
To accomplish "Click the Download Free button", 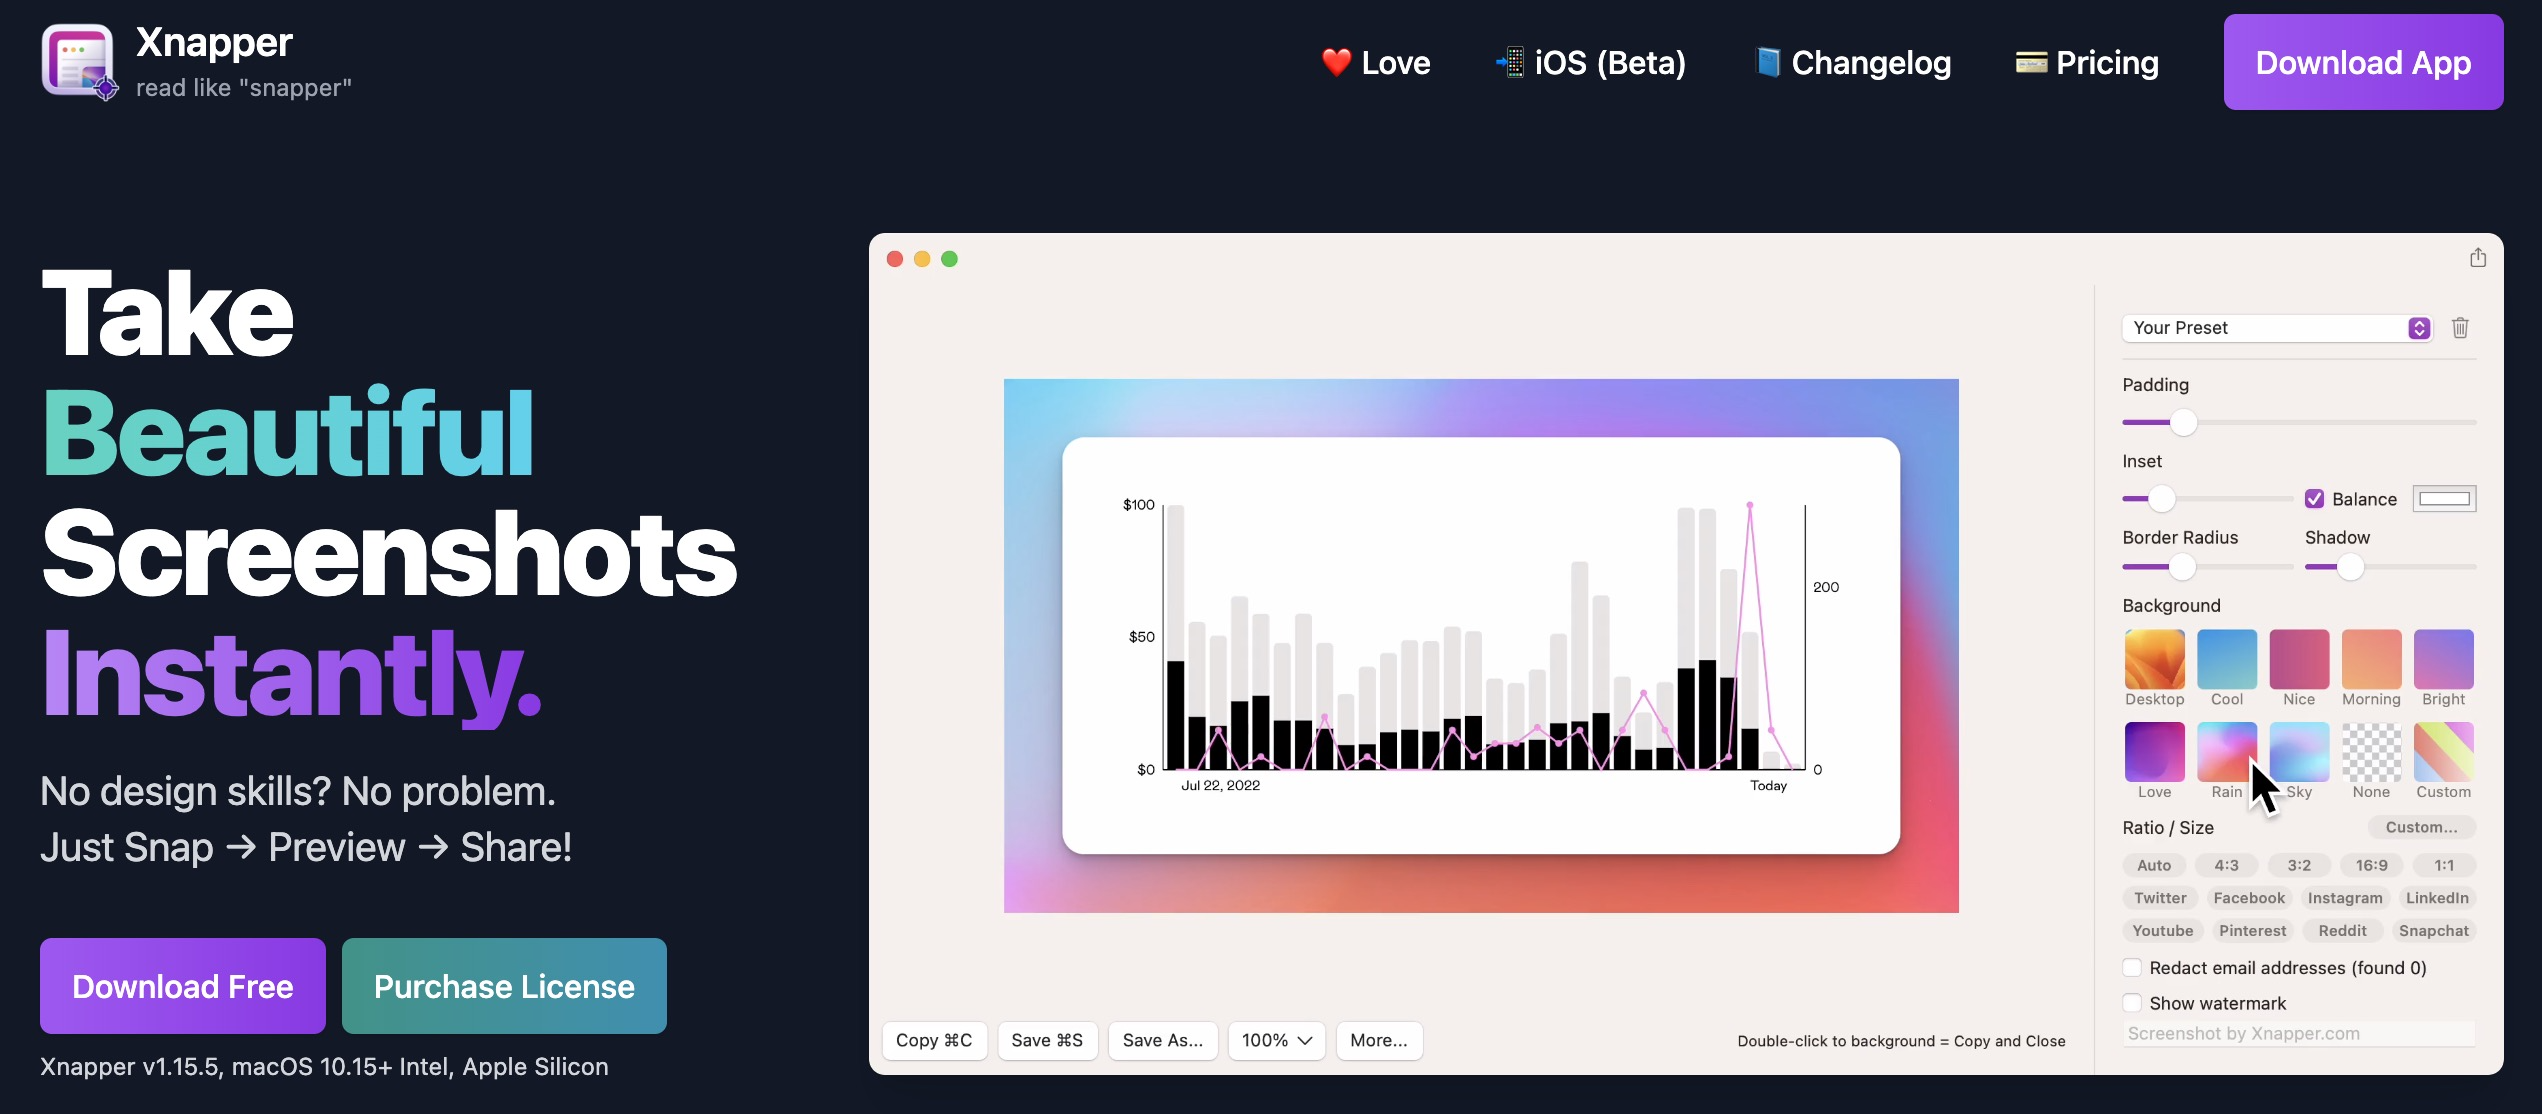I will pyautogui.click(x=182, y=984).
